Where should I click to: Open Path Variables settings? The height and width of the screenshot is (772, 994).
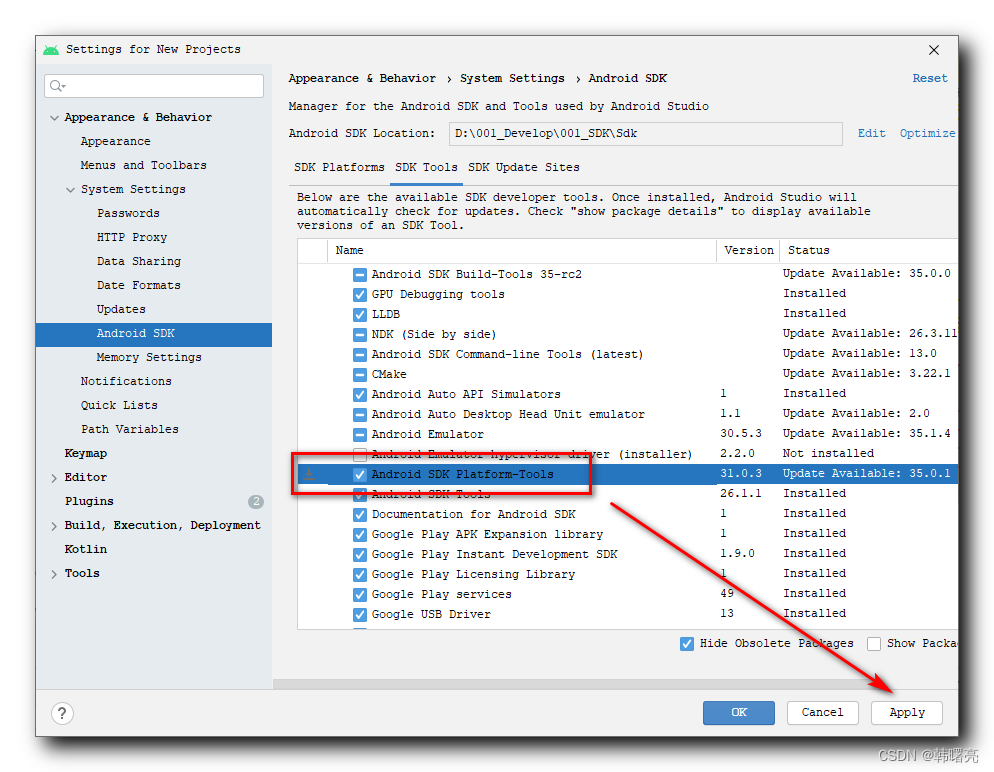pos(130,430)
